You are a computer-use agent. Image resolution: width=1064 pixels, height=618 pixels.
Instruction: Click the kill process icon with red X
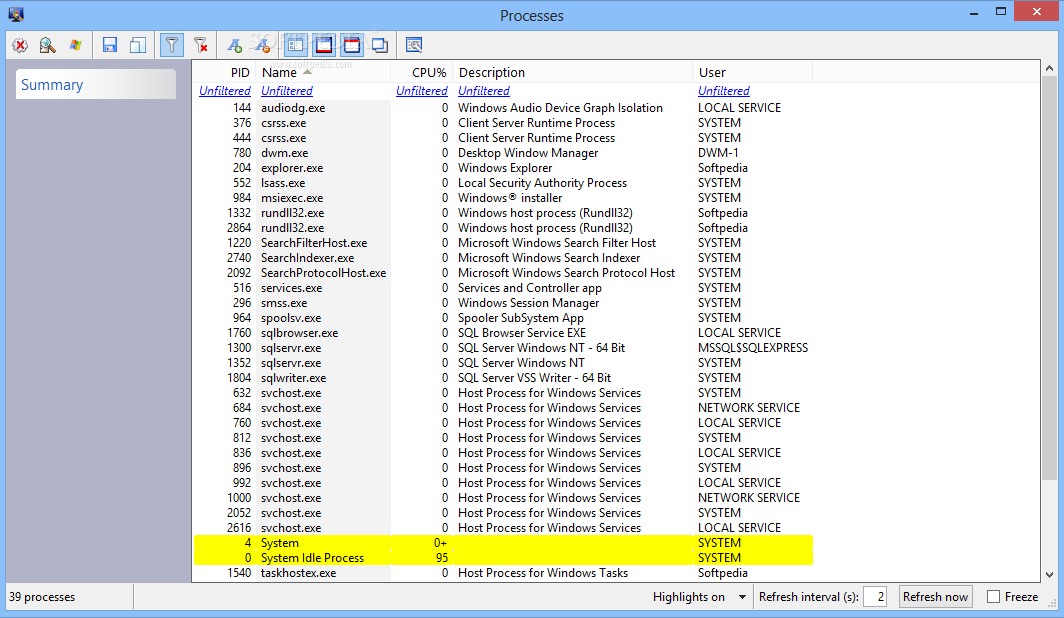pyautogui.click(x=20, y=45)
